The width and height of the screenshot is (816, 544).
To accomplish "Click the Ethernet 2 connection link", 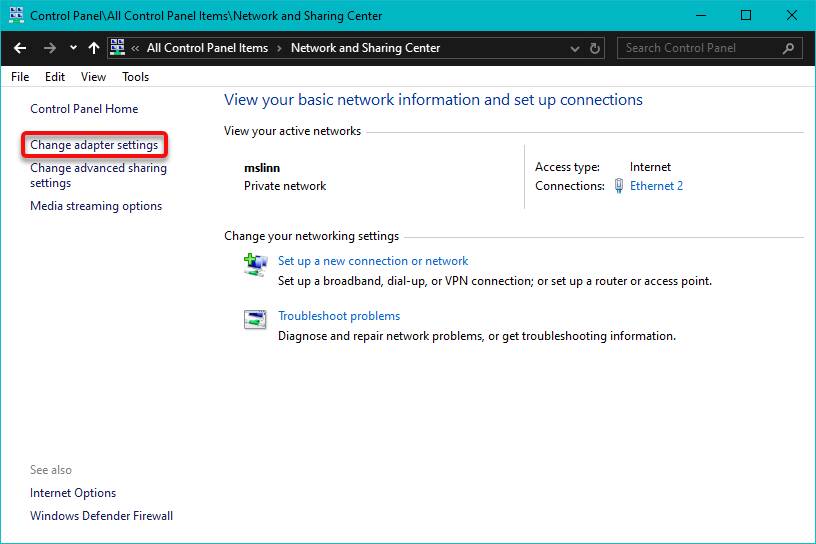I will (x=656, y=186).
